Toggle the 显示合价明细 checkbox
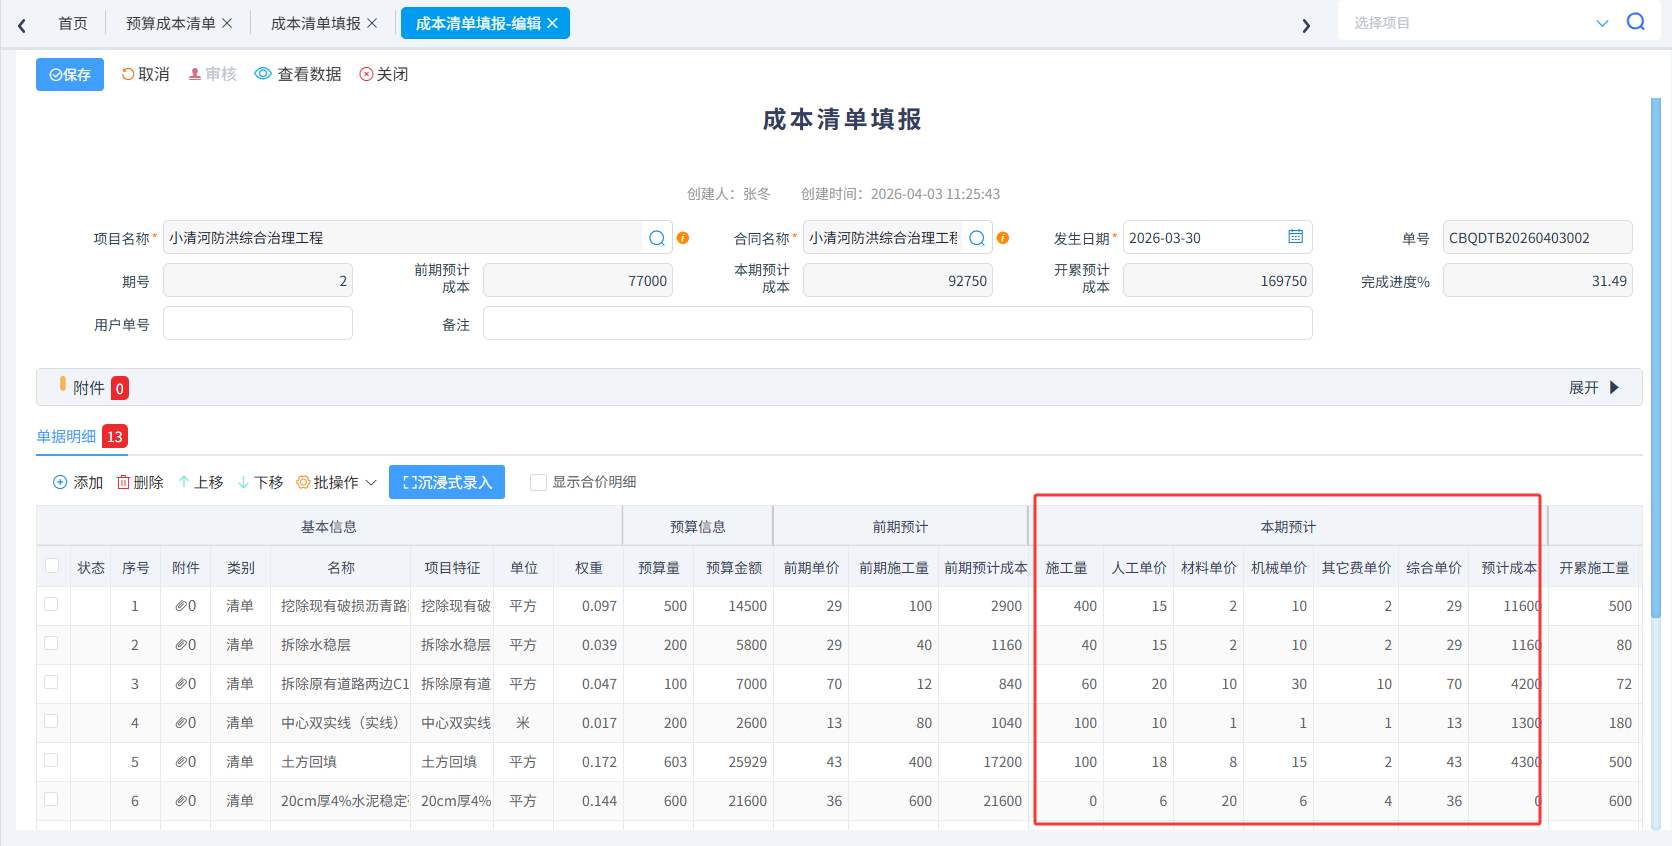The height and width of the screenshot is (846, 1672). coord(538,482)
